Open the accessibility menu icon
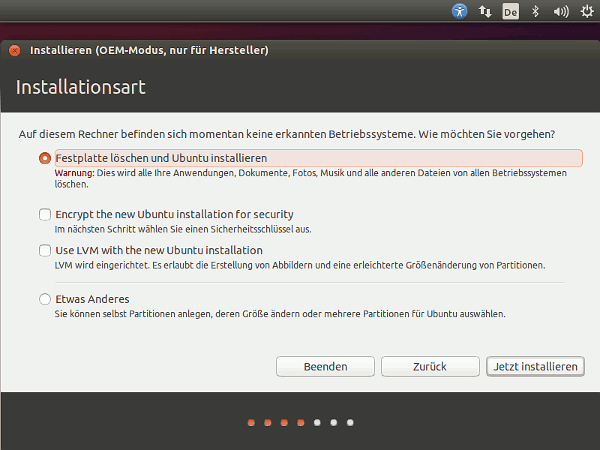The image size is (600, 450). tap(459, 11)
